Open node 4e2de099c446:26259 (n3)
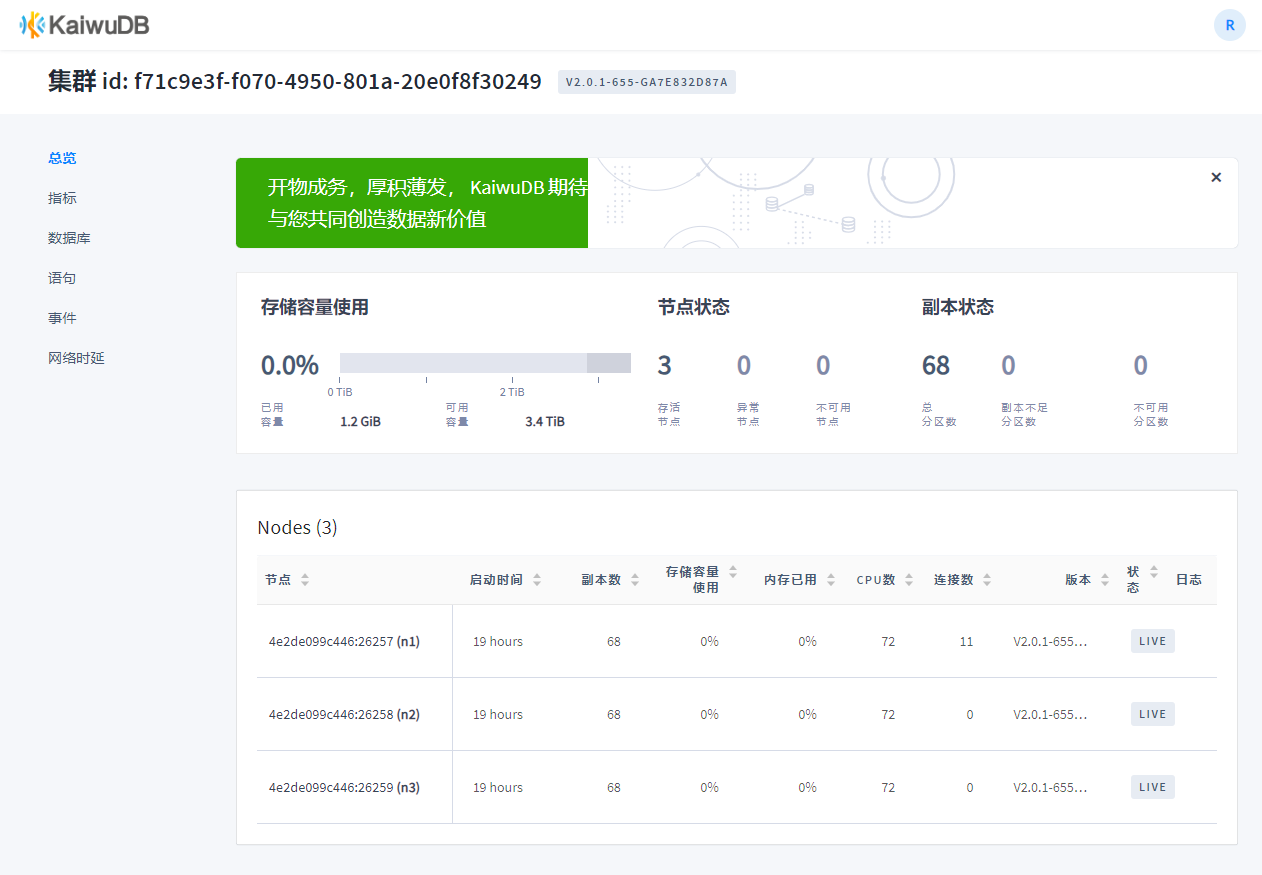Viewport: 1262px width, 875px height. [344, 787]
